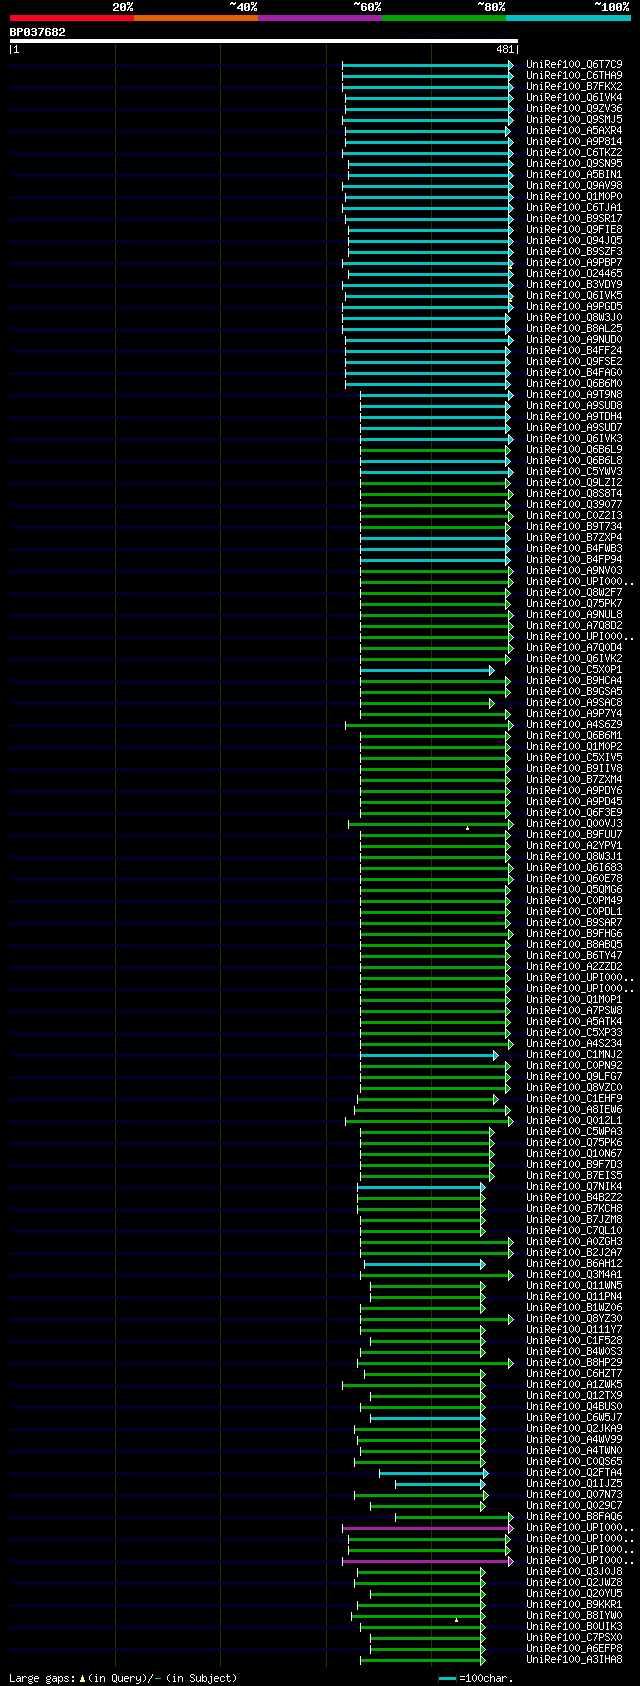Open hit UniRef100_Q8W2F7
640x1686 pixels.
click(x=574, y=592)
